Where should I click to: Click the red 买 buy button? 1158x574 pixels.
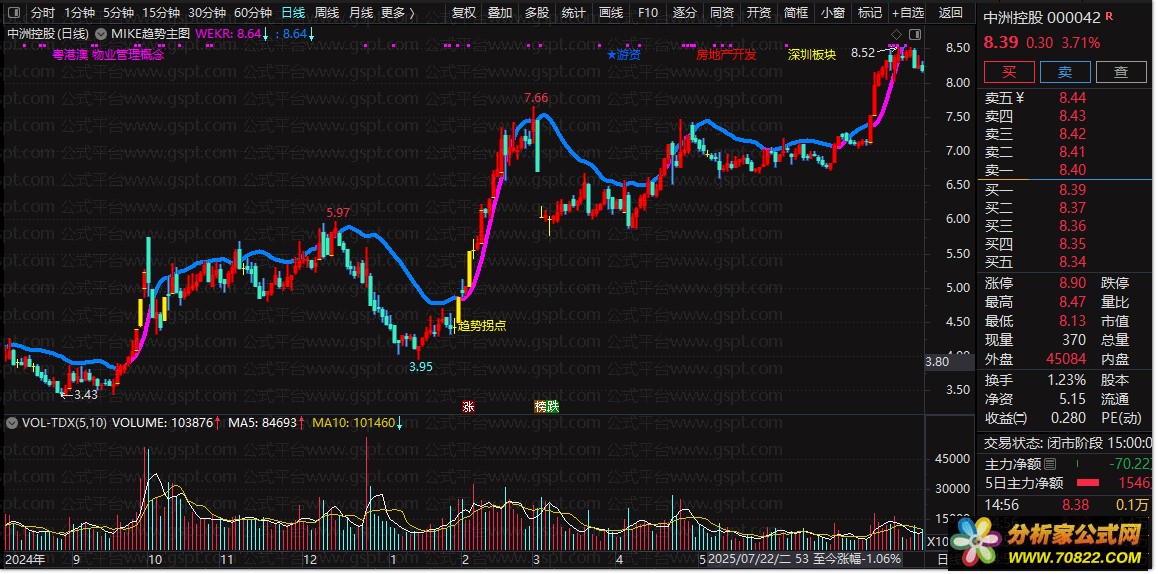click(x=1008, y=72)
